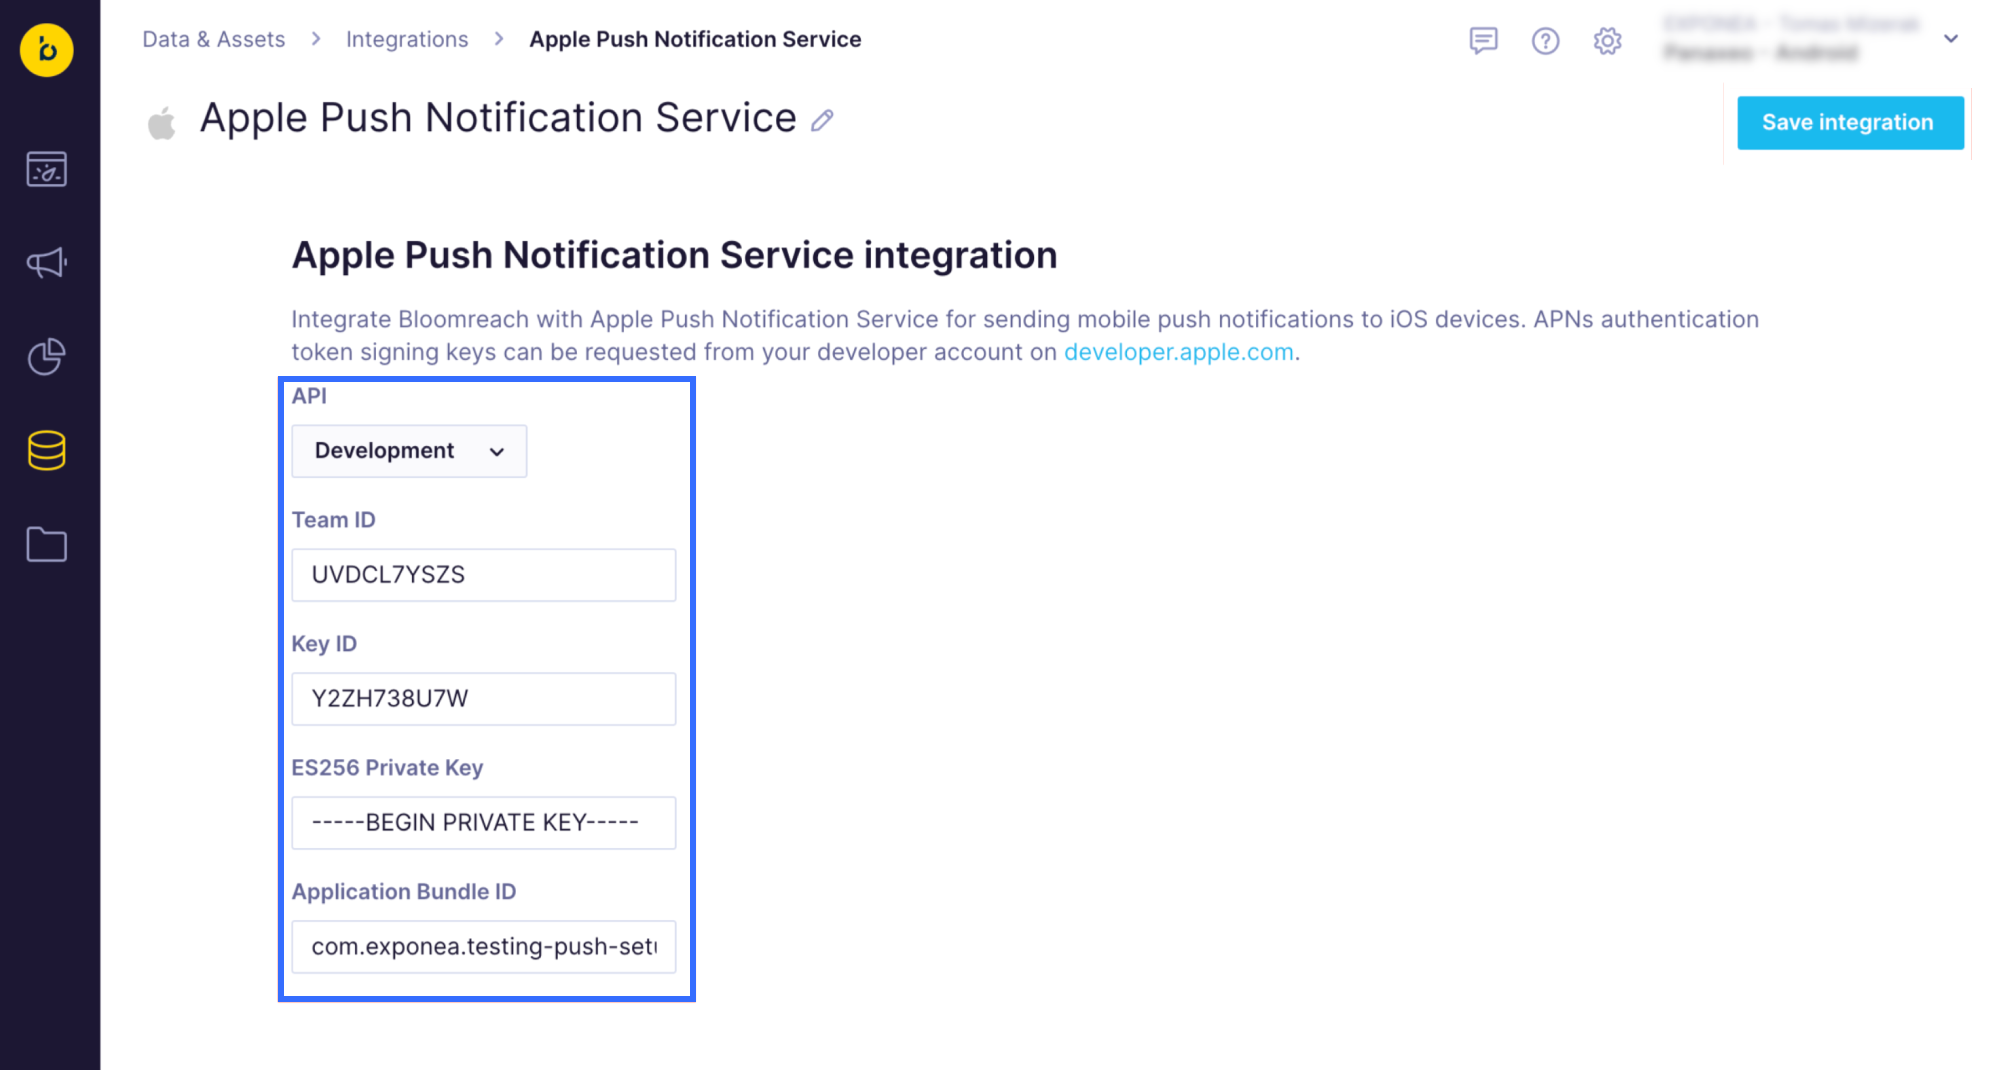The width and height of the screenshot is (2000, 1070).
Task: Click the Team ID input field
Action: (x=484, y=575)
